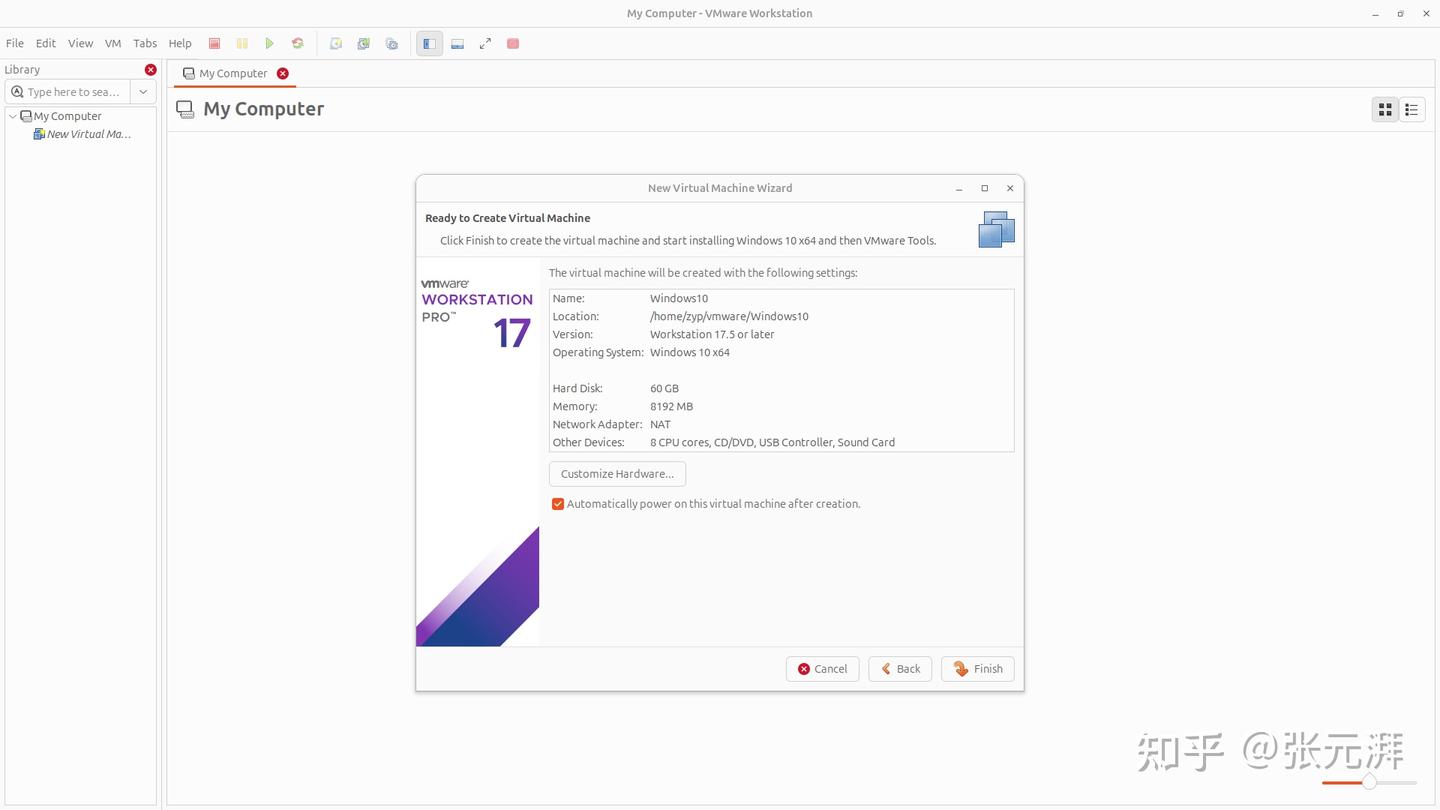The image size is (1440, 810).
Task: Click the Operating System value Windows 10 x64
Action: click(690, 352)
